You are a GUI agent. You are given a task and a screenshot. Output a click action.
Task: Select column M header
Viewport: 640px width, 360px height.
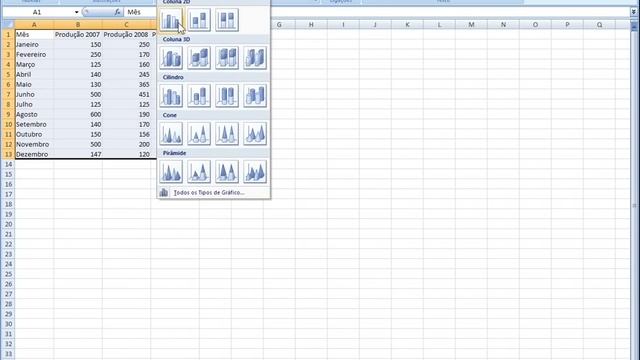[471, 24]
